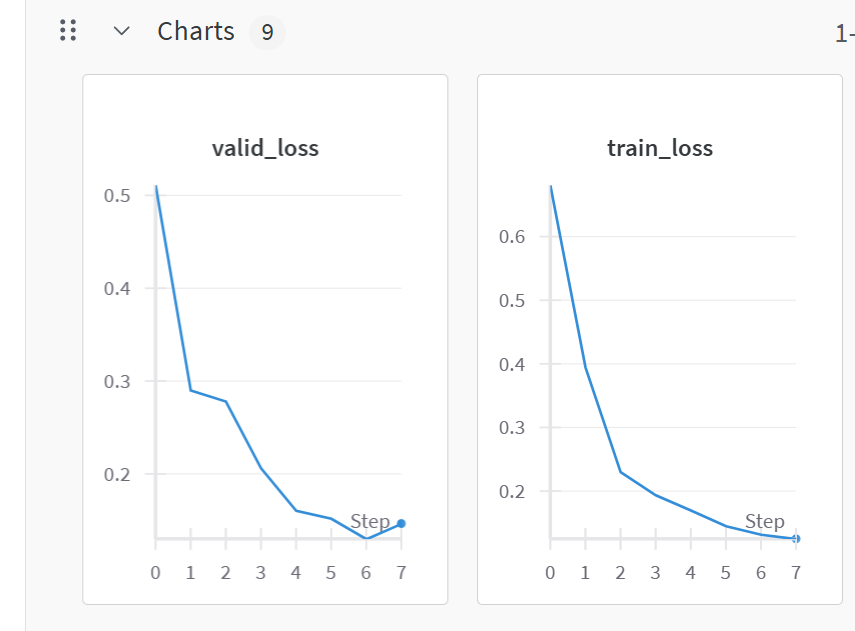This screenshot has width=855, height=631.
Task: Click the Step axis label in valid_loss
Action: pyautogui.click(x=370, y=521)
